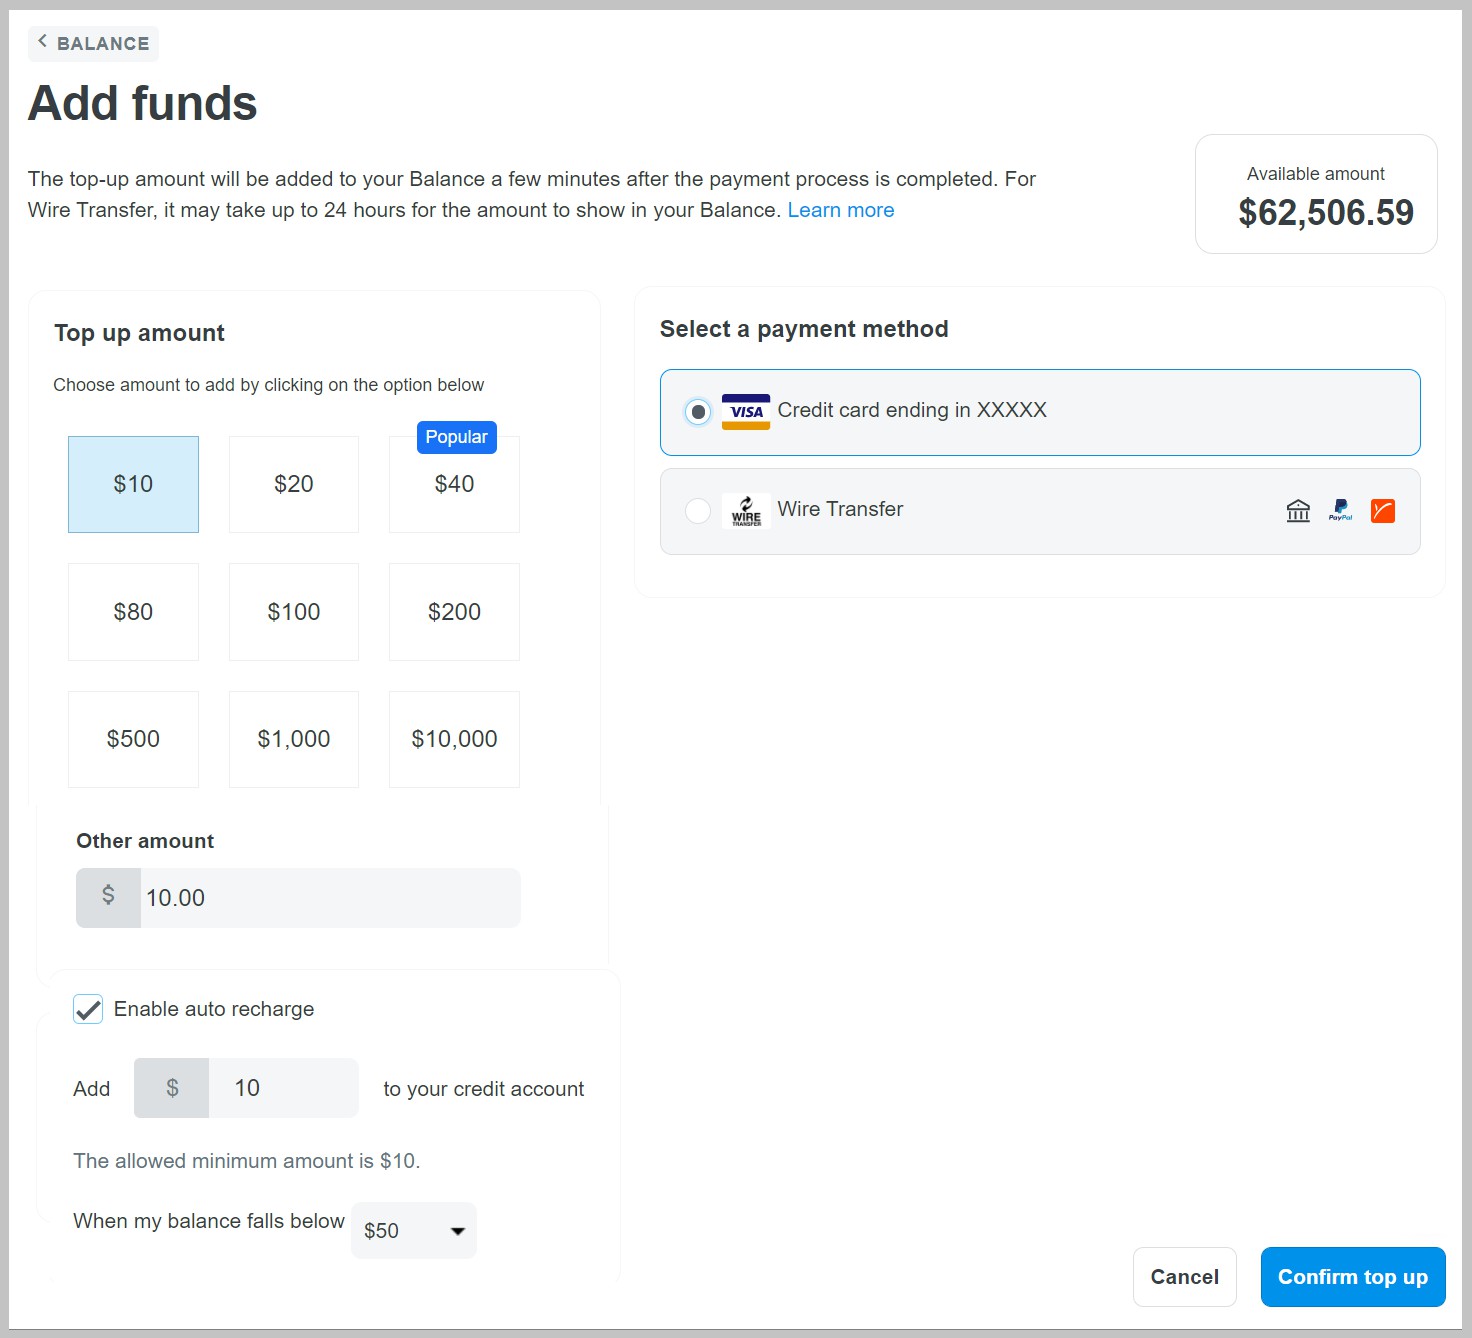Select the $10,000 top-up amount
Image resolution: width=1472 pixels, height=1338 pixels.
454,739
